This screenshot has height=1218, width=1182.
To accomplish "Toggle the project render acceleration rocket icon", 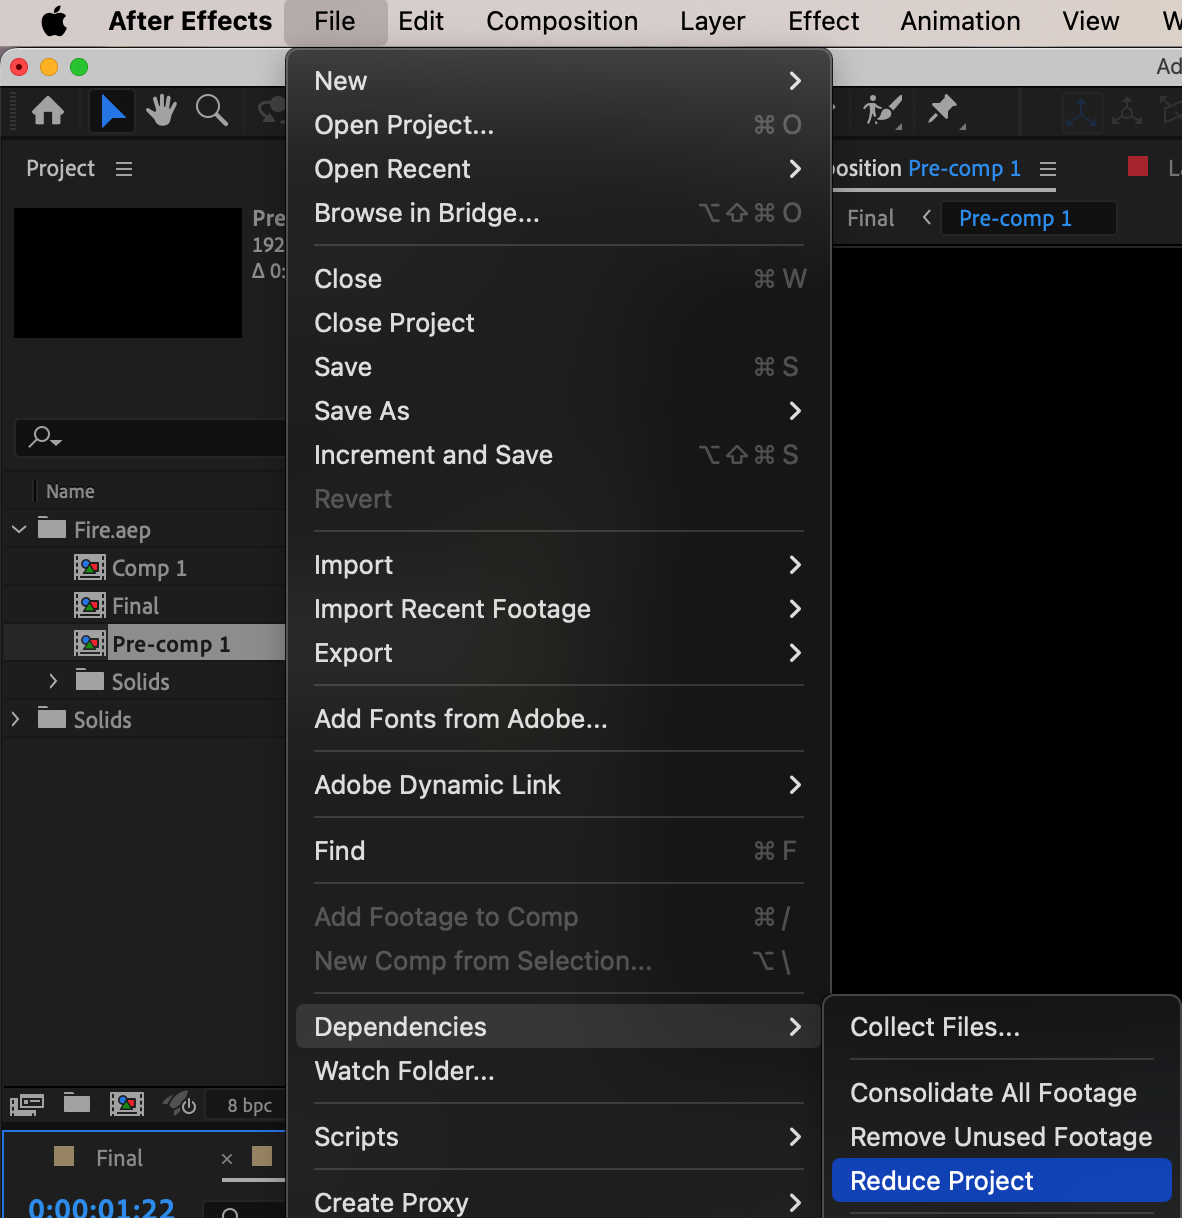I will pyautogui.click(x=180, y=1104).
